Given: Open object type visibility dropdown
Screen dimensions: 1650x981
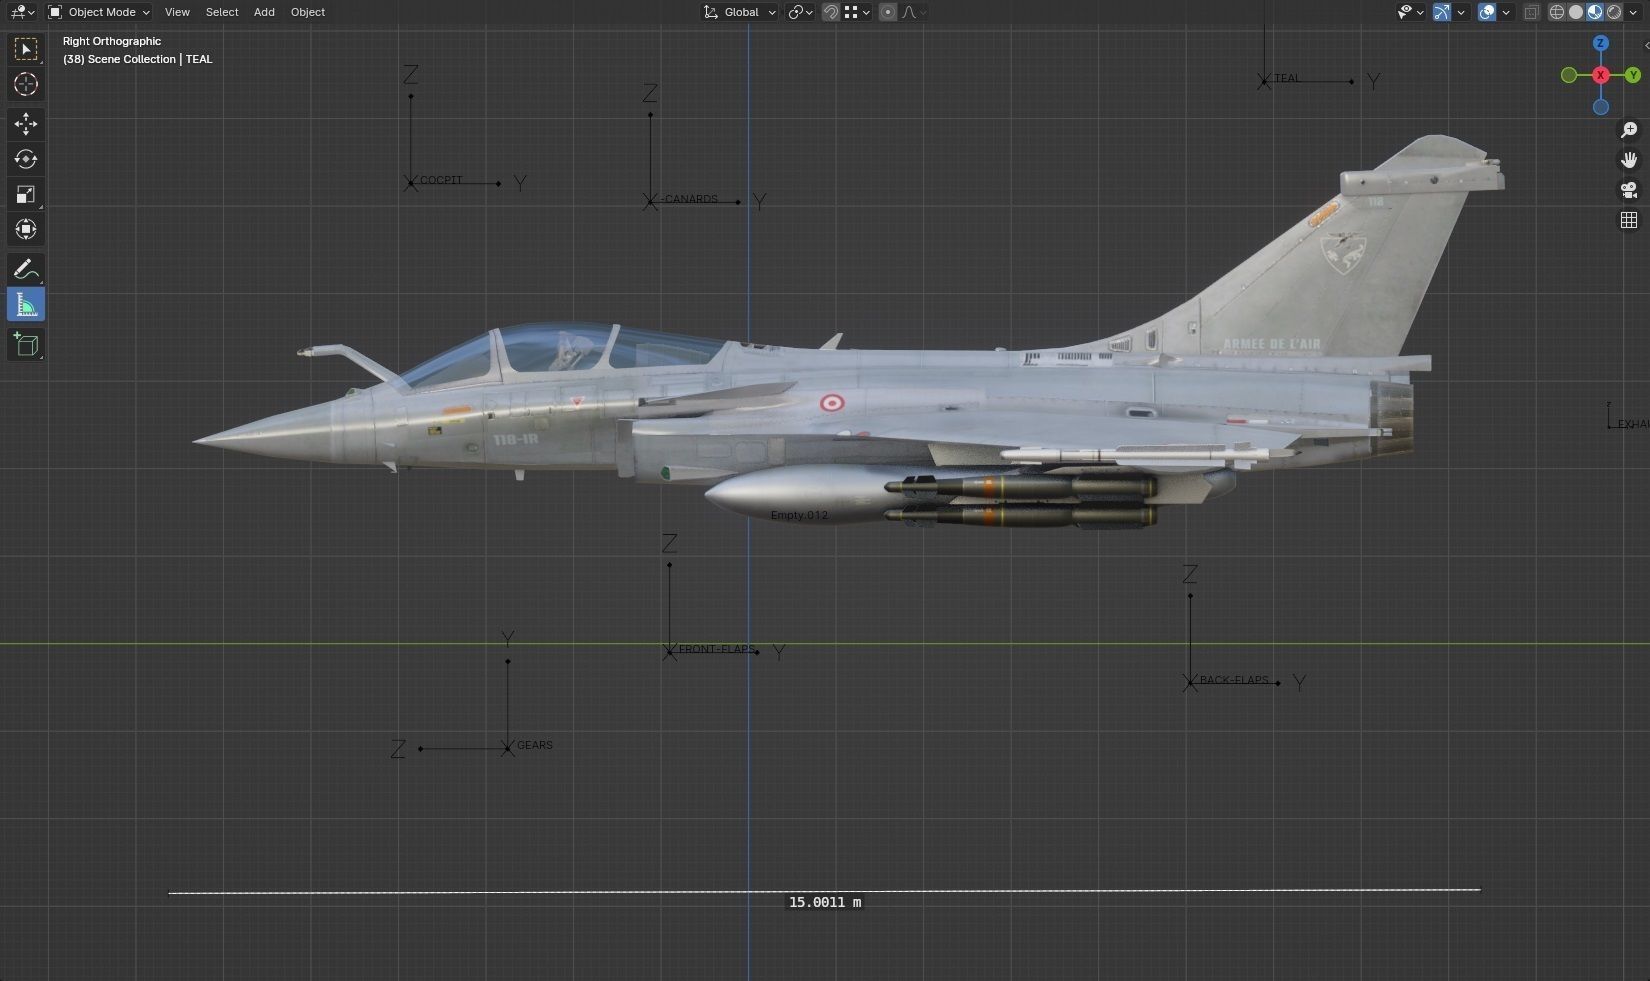Looking at the screenshot, I should (x=1411, y=12).
